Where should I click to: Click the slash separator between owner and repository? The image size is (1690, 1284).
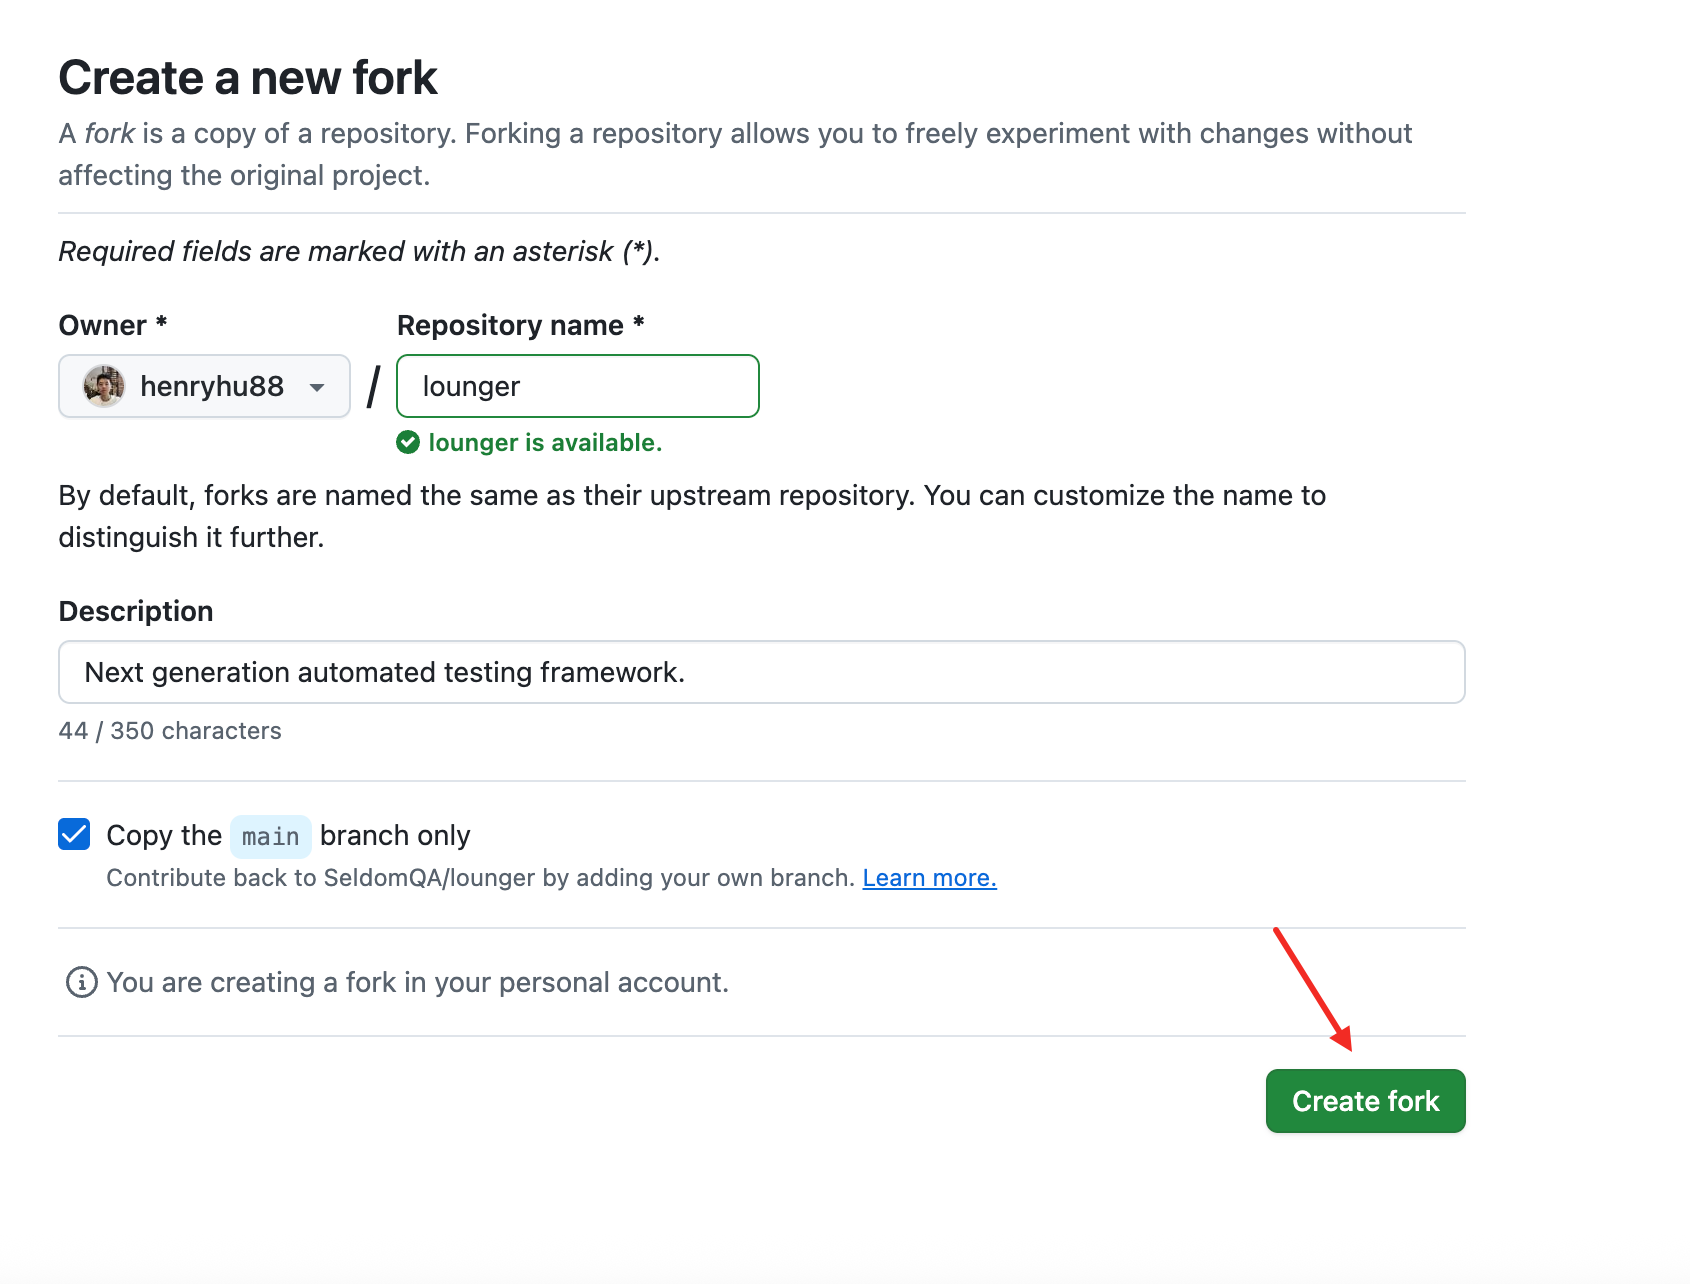(373, 386)
